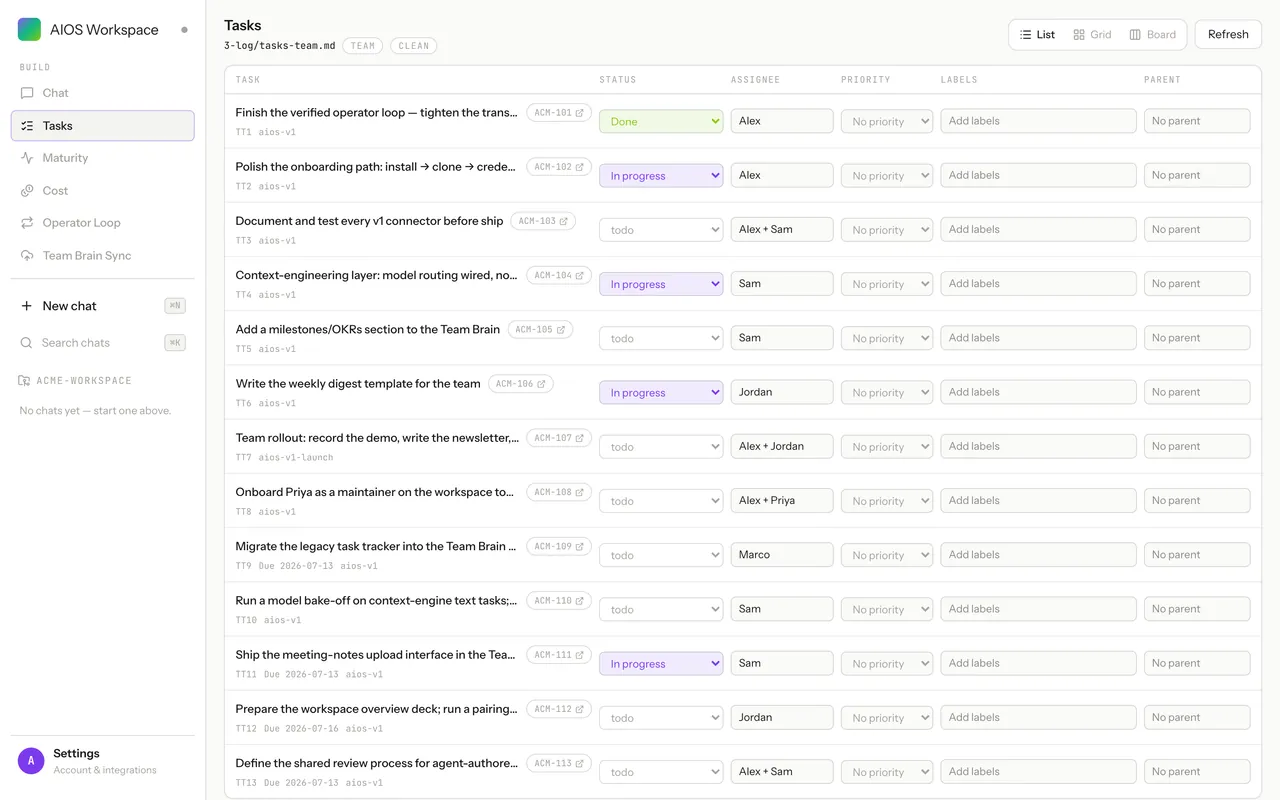Open ACM-110 external link badge
Viewport: 1280px width, 800px height.
(559, 601)
